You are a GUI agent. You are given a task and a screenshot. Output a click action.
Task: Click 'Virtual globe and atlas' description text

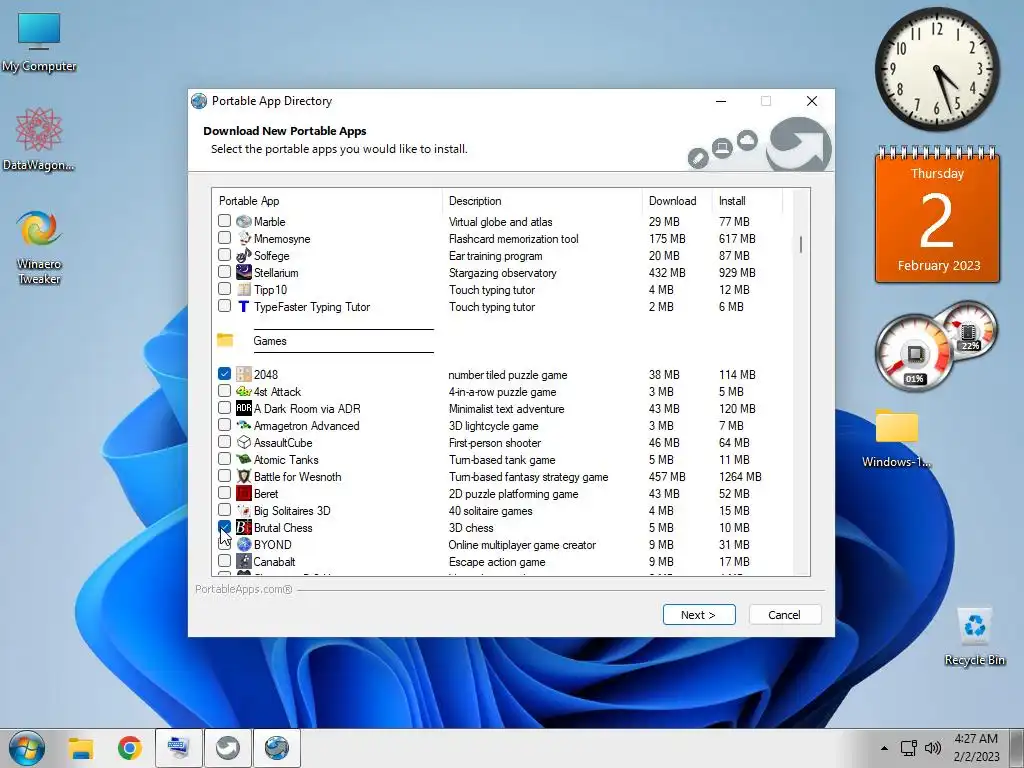click(x=500, y=221)
